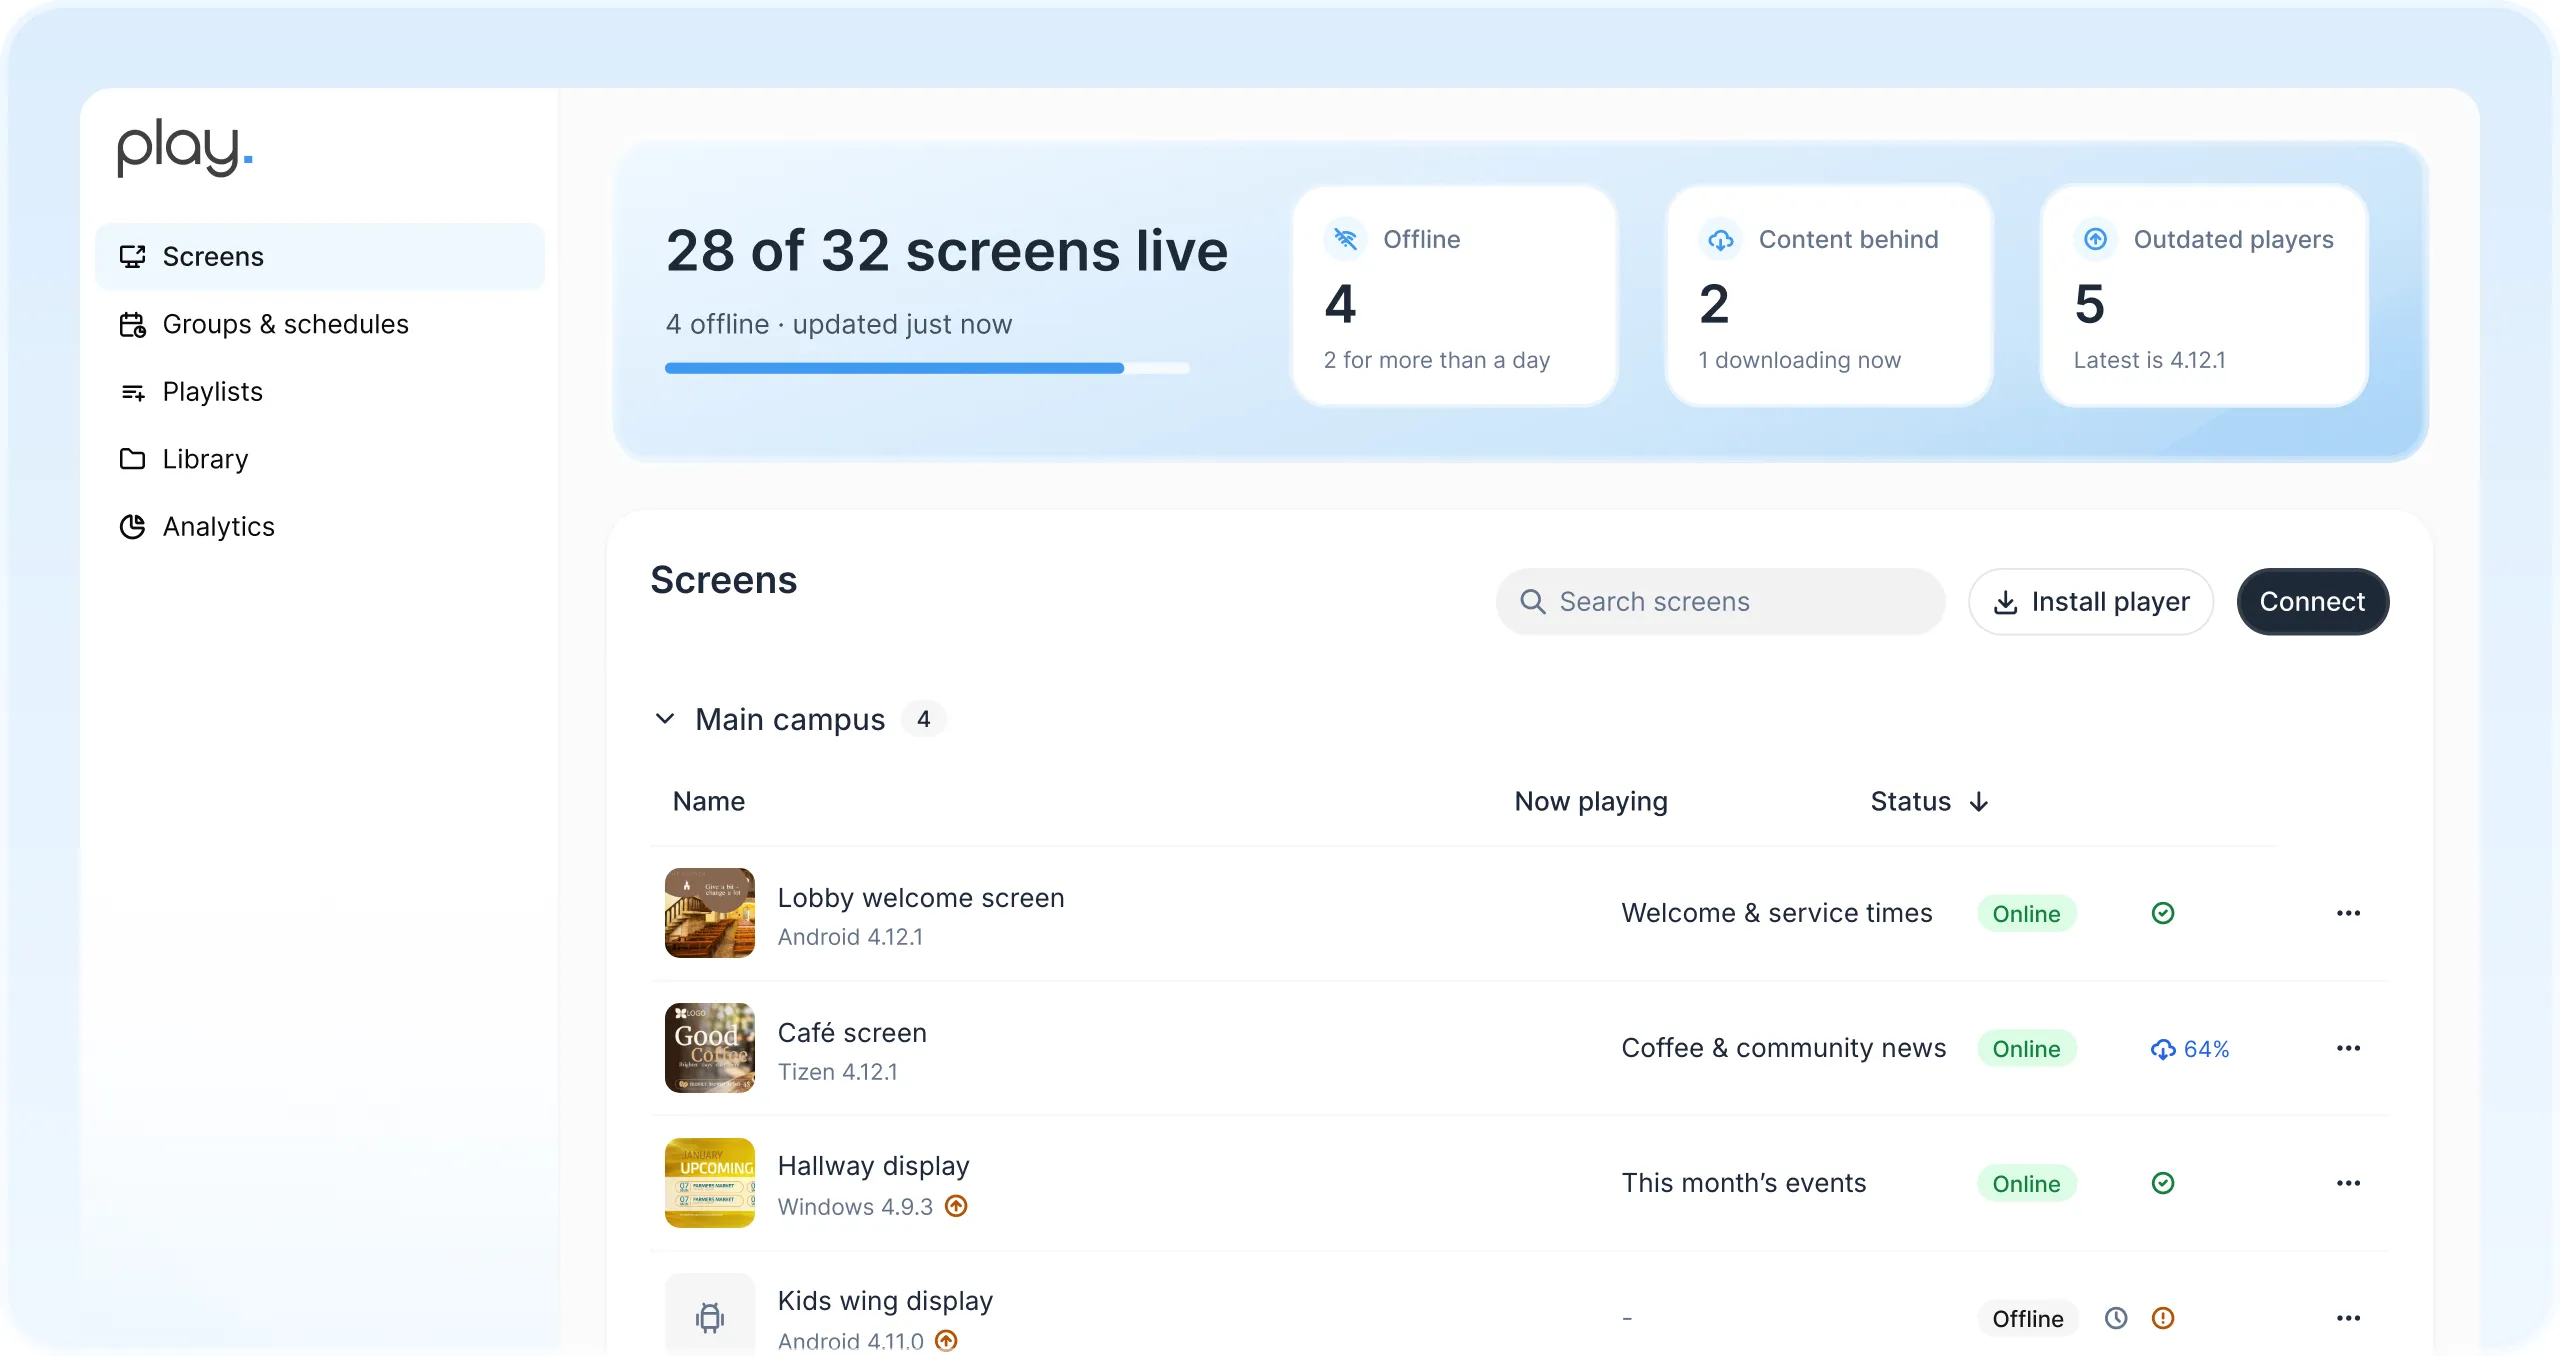The width and height of the screenshot is (2560, 1356).
Task: Click the Connect button
Action: (x=2312, y=602)
